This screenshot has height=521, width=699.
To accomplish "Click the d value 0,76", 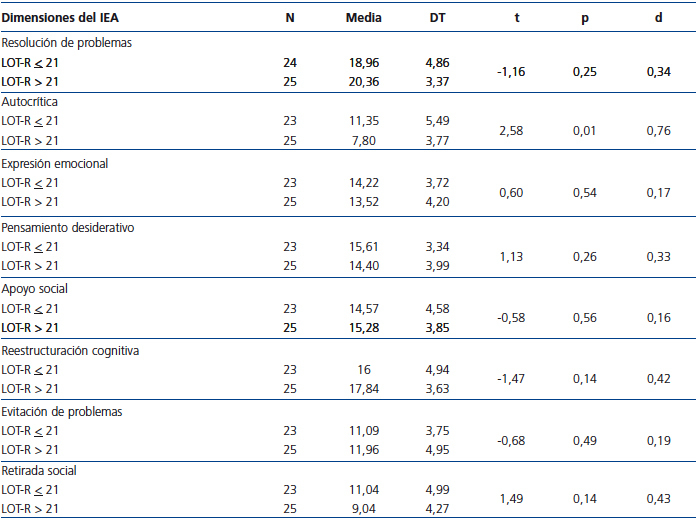I will coord(657,131).
